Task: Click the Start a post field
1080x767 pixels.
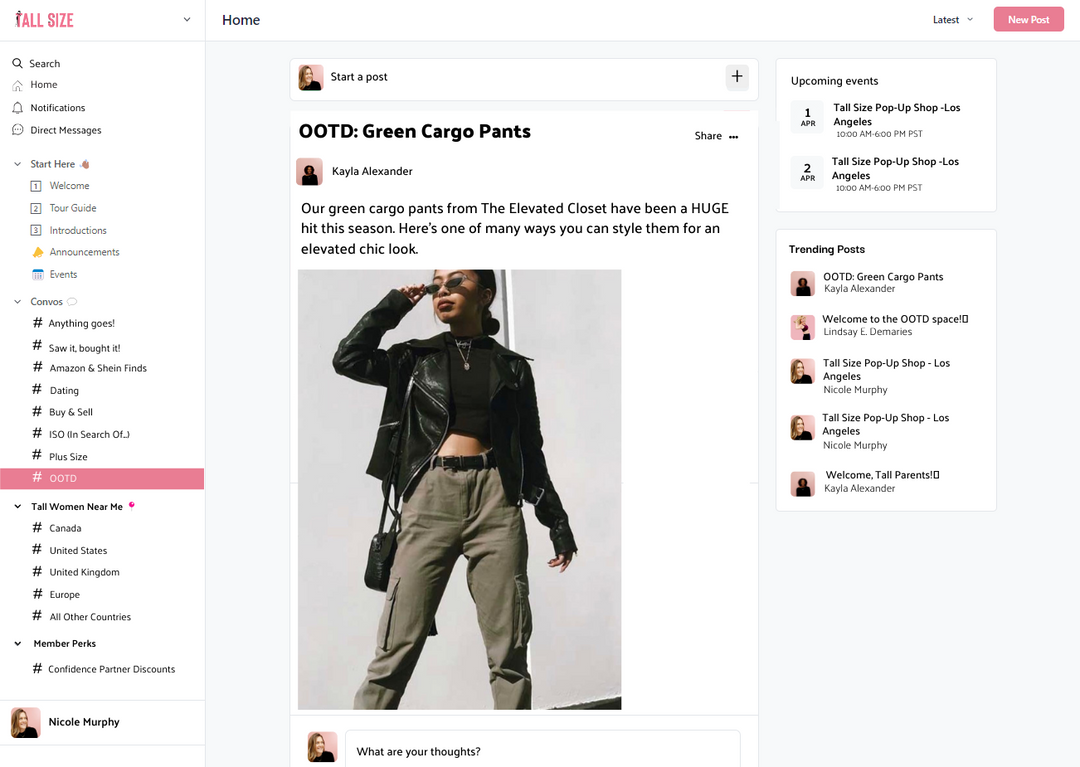Action: [x=523, y=77]
